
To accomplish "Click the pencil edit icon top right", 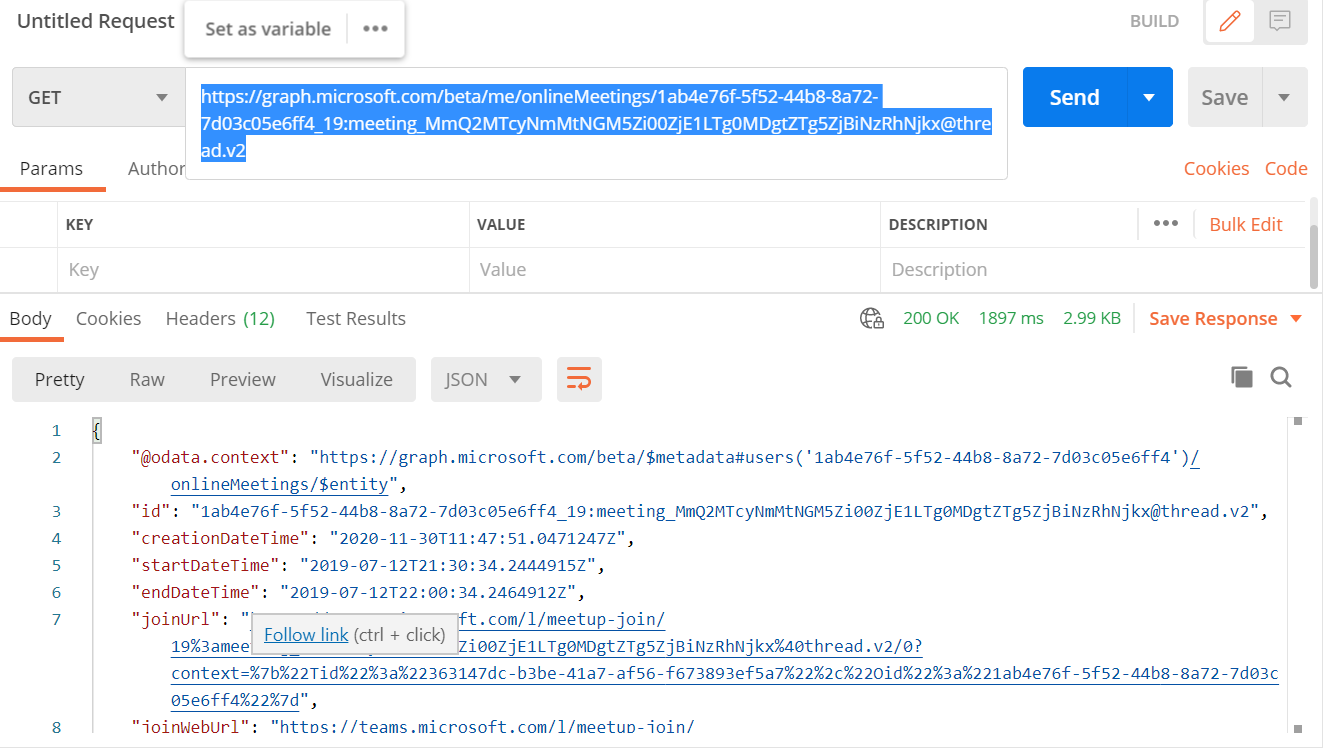I will click(x=1228, y=21).
